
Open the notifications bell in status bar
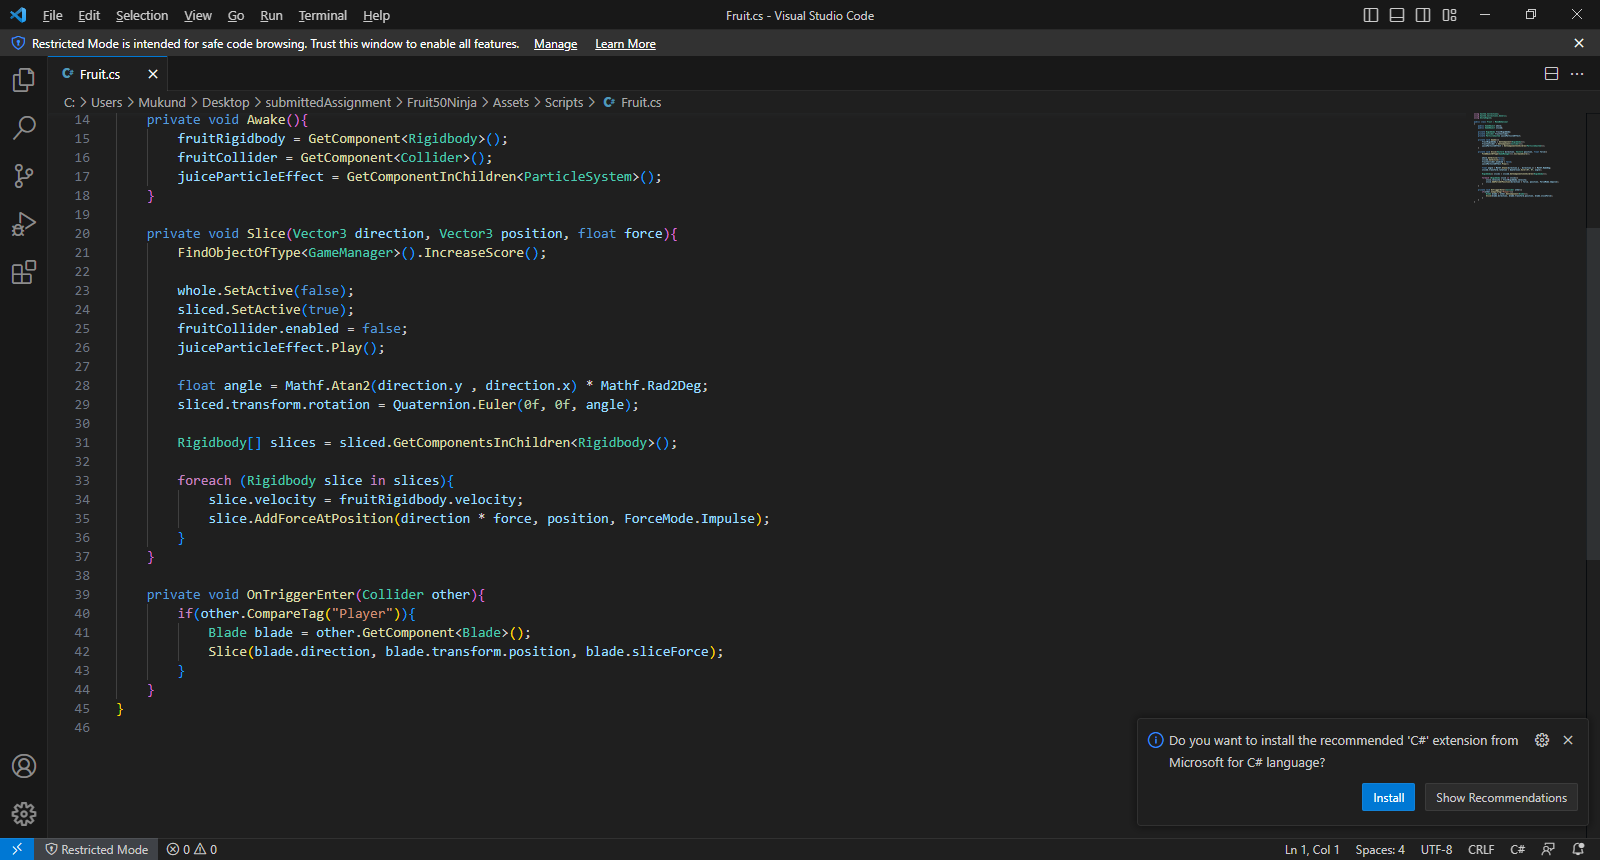1578,849
